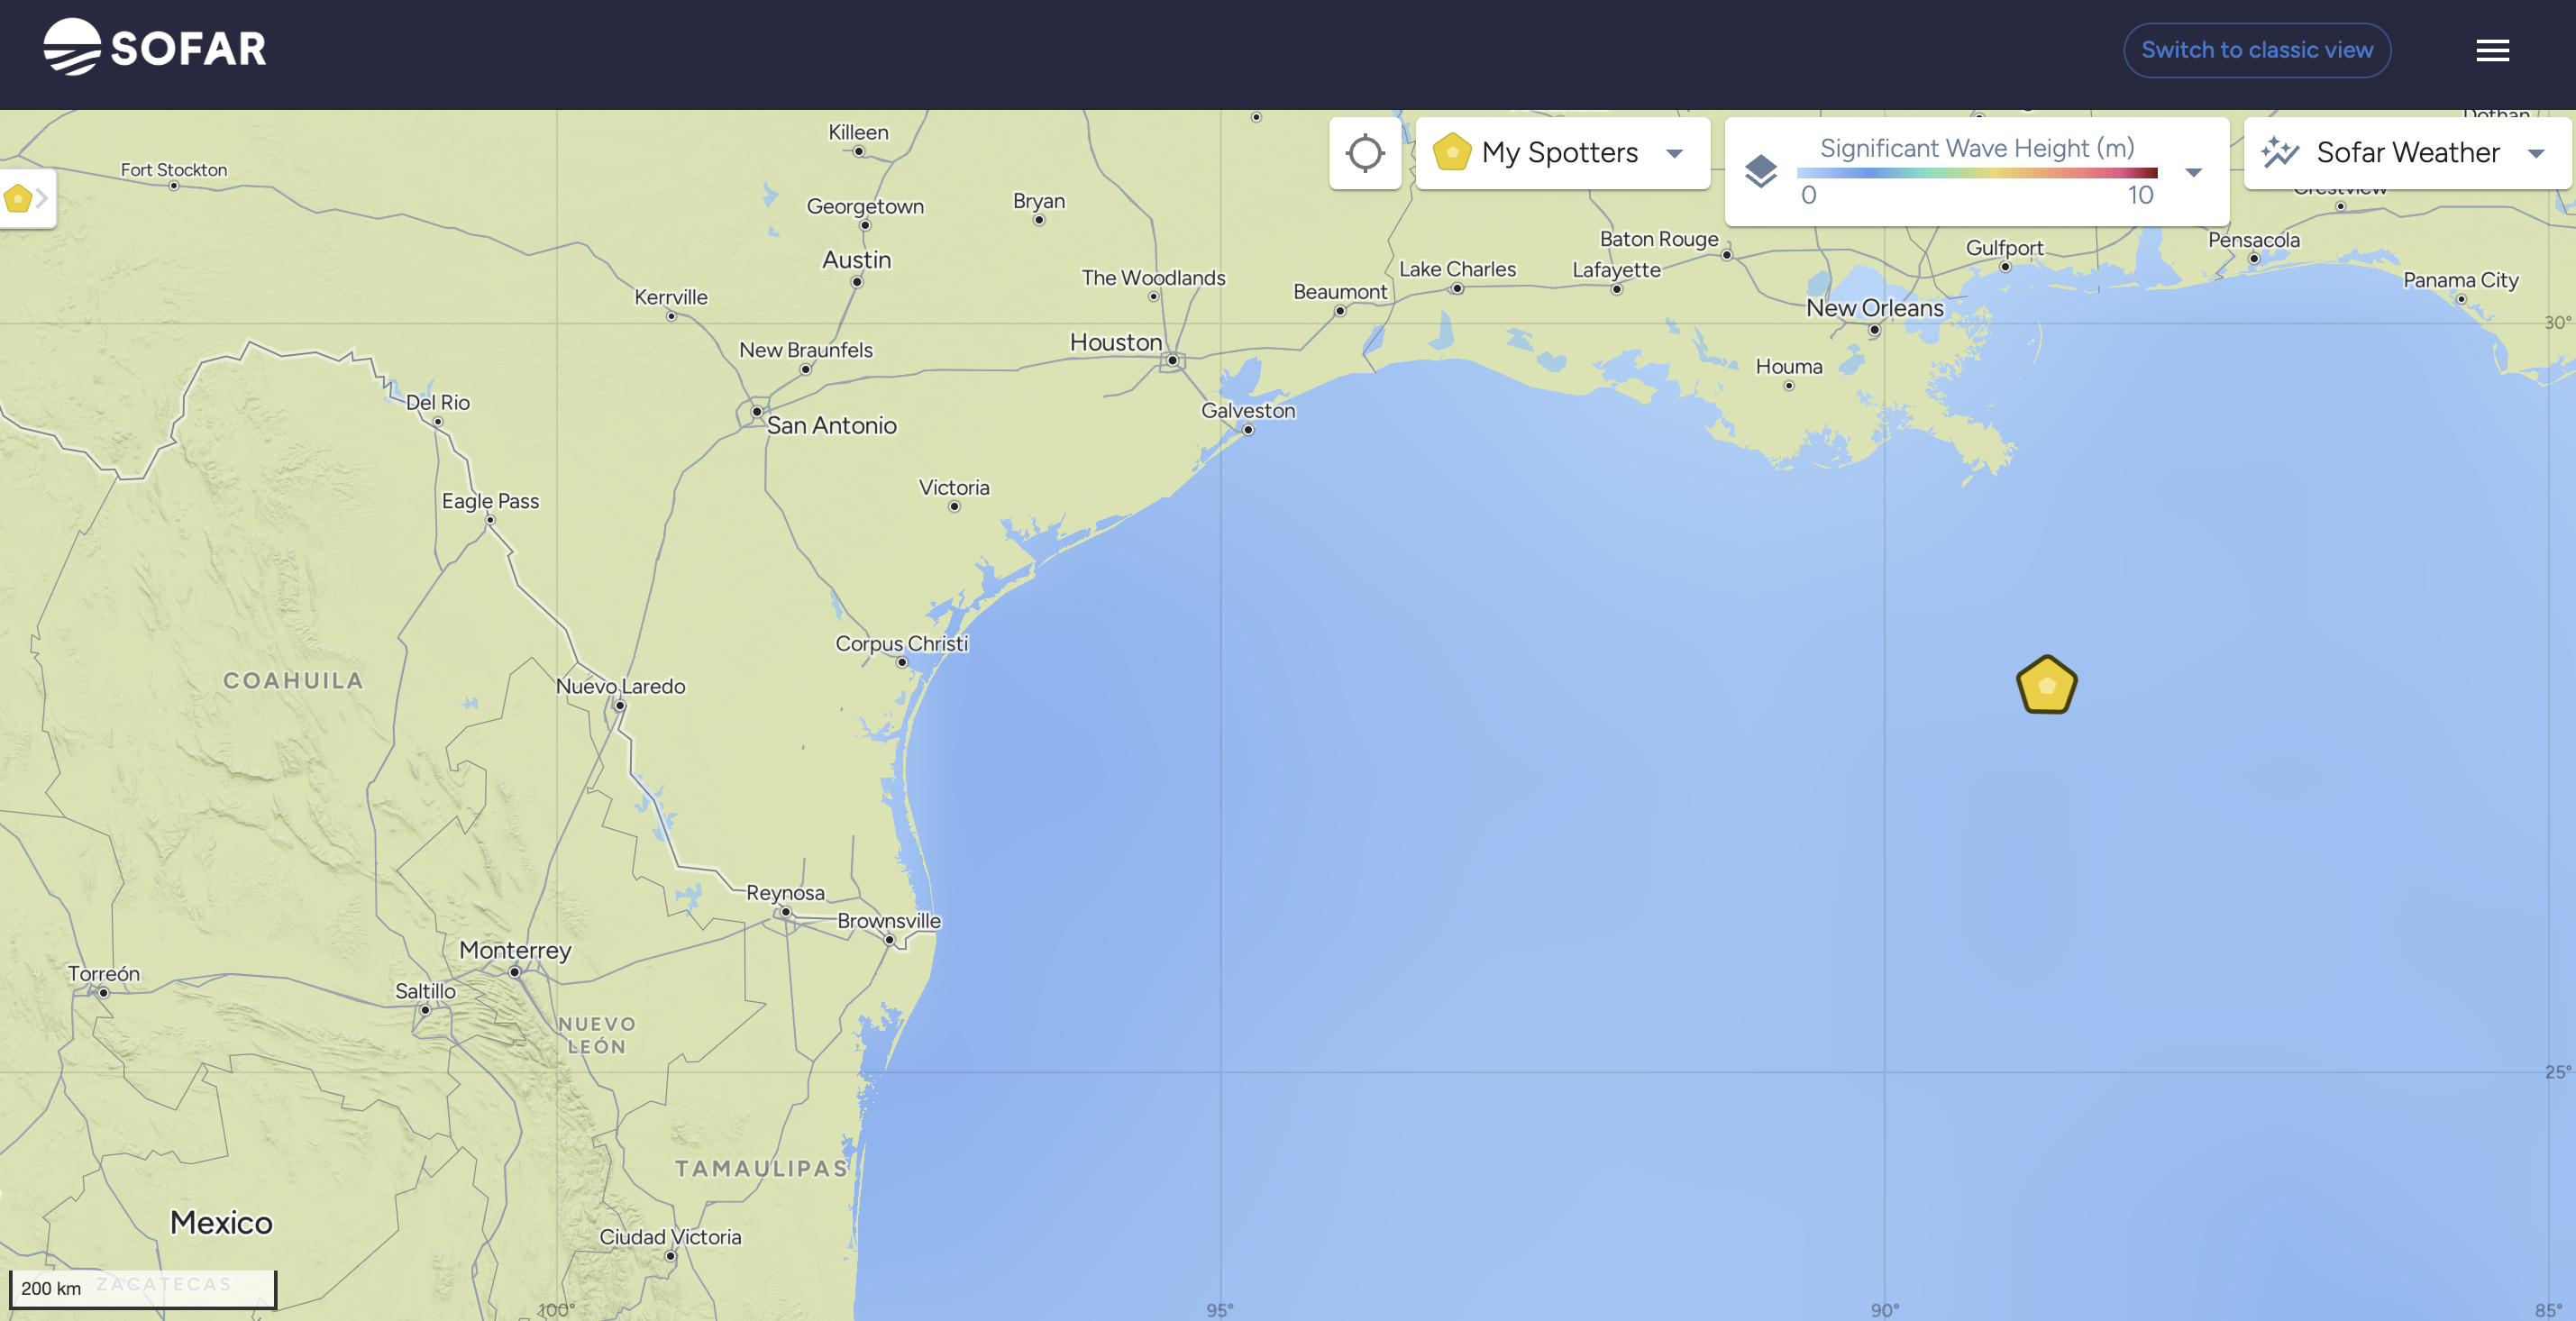This screenshot has width=2576, height=1321.
Task: Click the New Orleans city marker
Action: point(1874,330)
